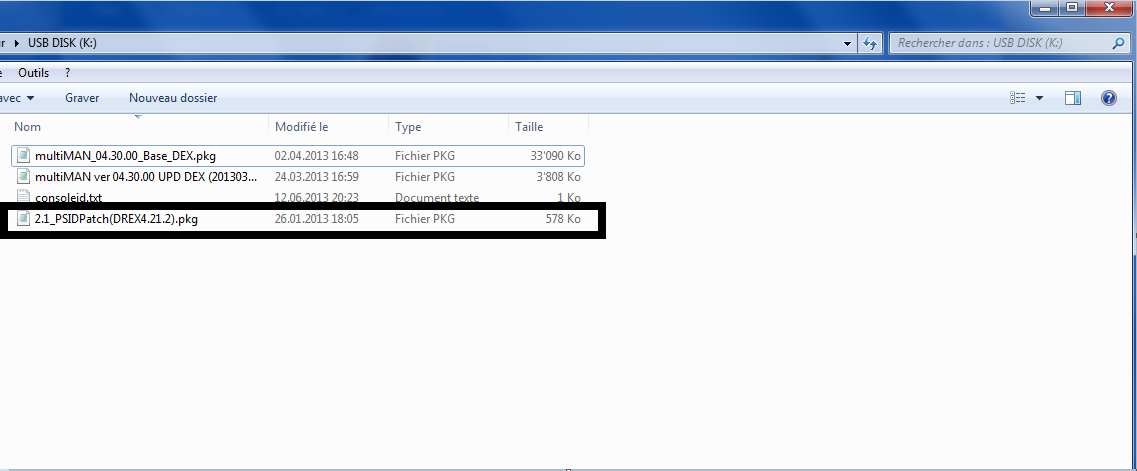Click the refresh button beside address bar

[870, 44]
